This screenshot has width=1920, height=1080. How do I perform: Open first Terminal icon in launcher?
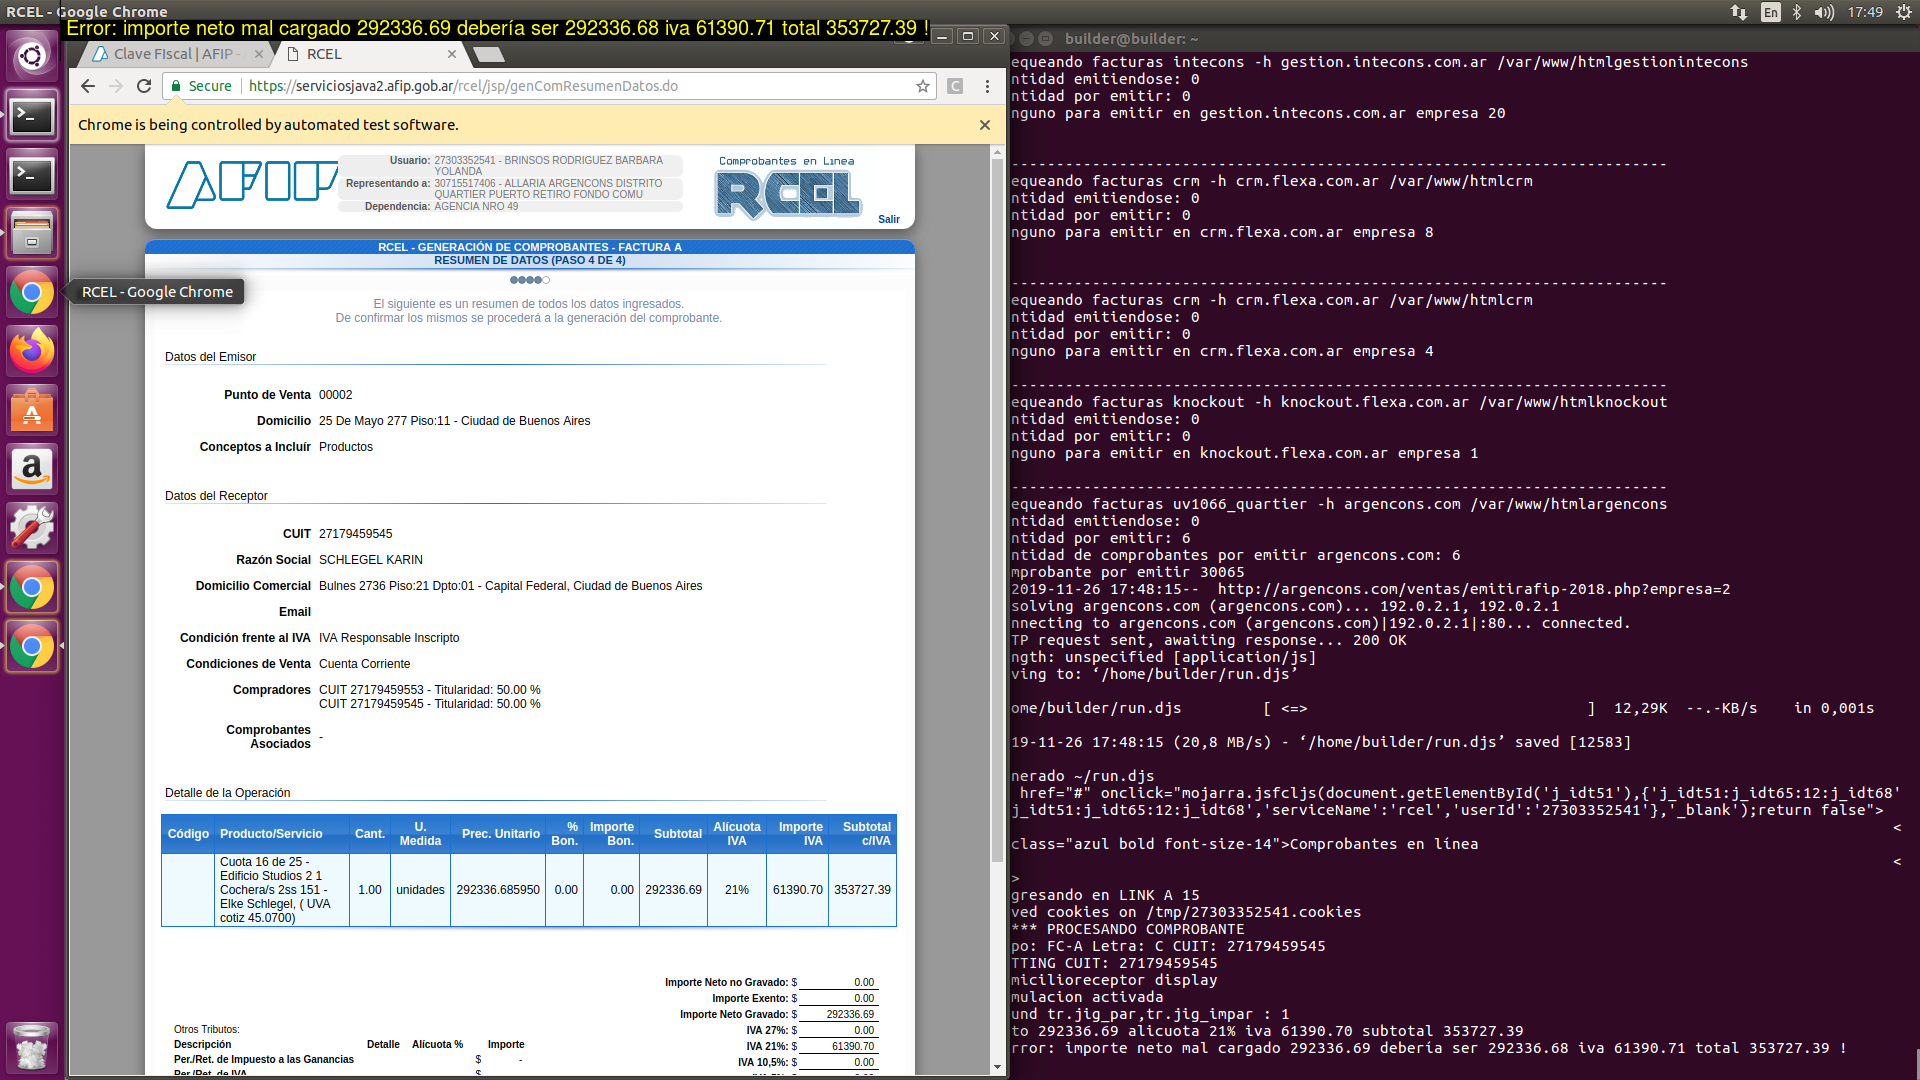(x=32, y=116)
